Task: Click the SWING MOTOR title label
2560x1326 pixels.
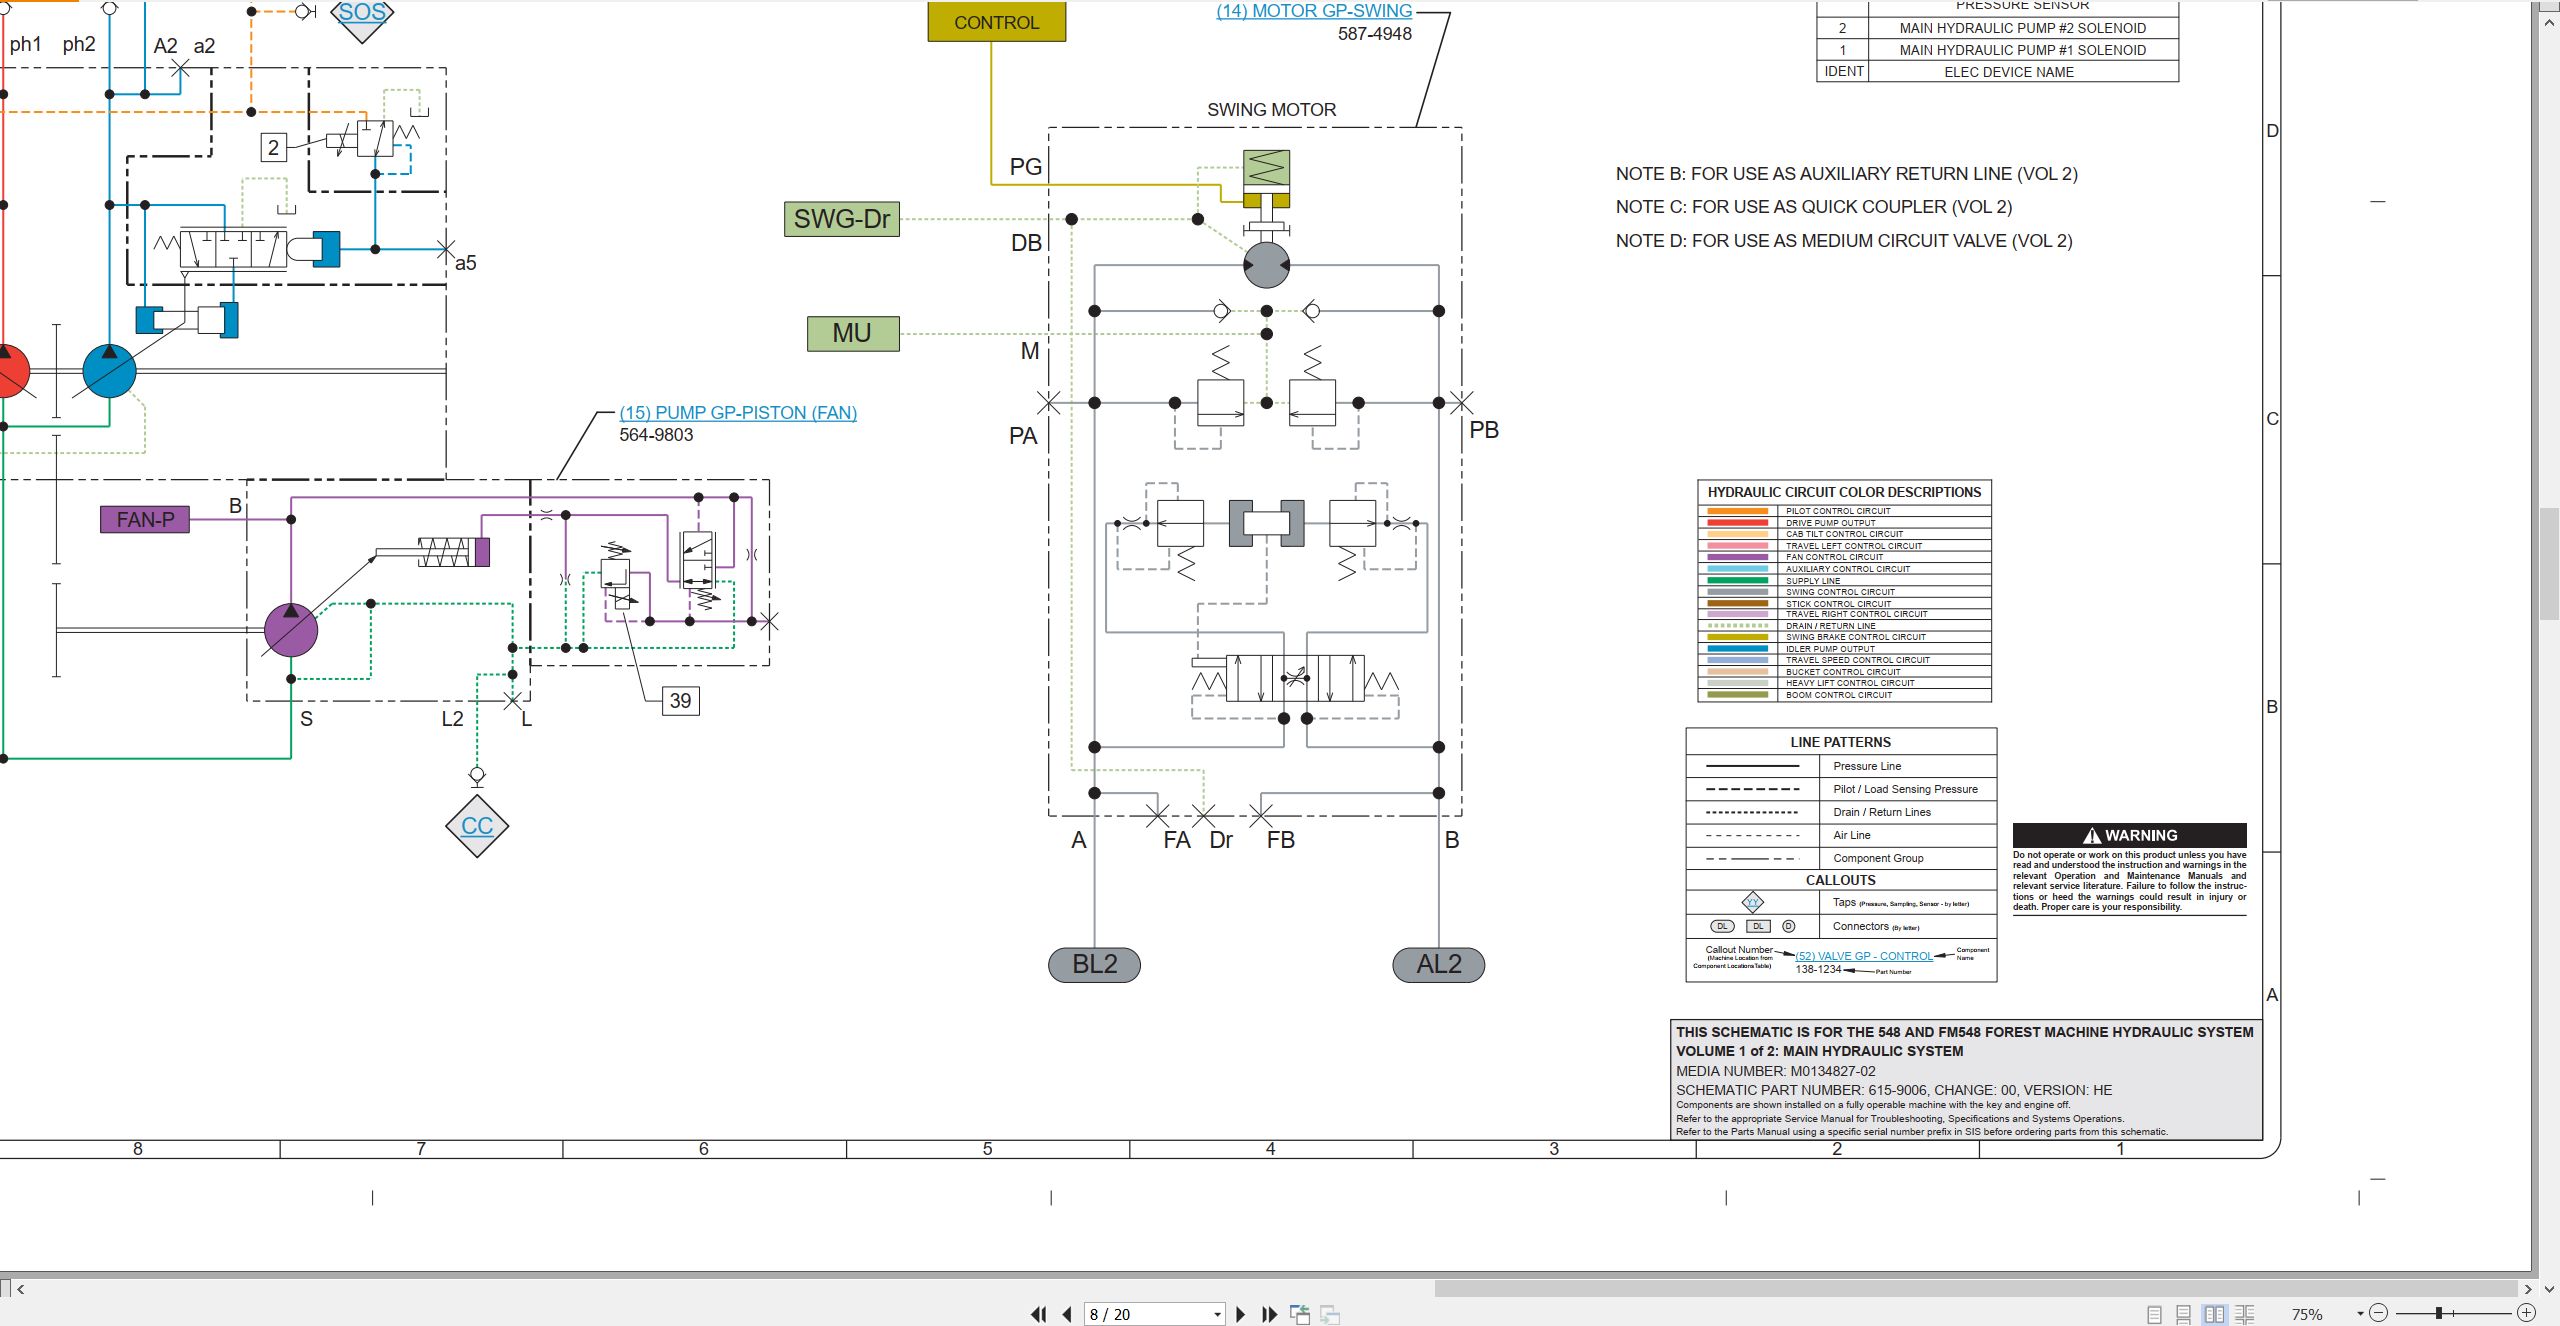Action: click(x=1271, y=110)
